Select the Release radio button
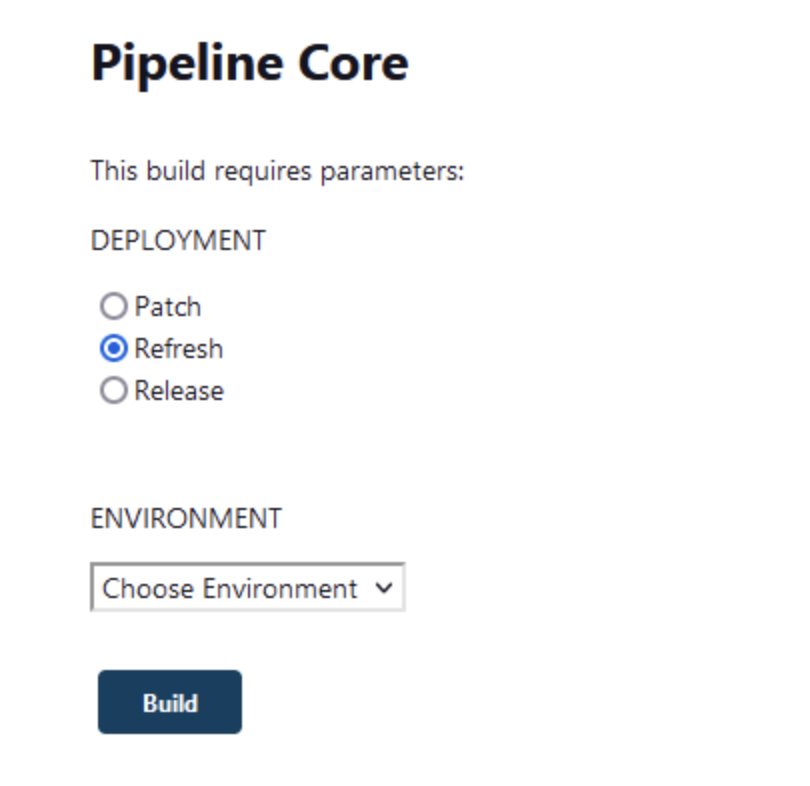 [114, 390]
